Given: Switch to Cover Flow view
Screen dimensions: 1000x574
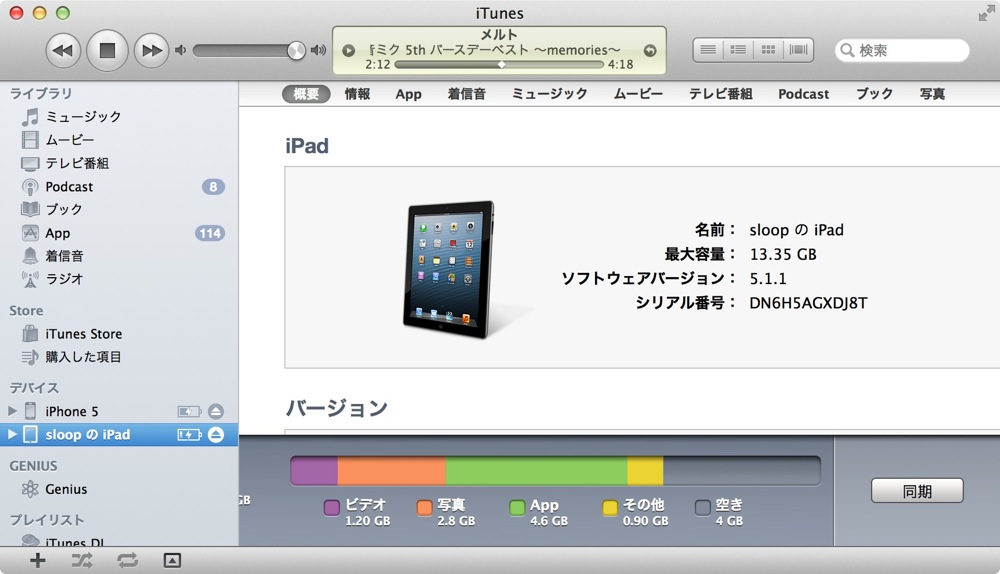Looking at the screenshot, I should pos(798,50).
